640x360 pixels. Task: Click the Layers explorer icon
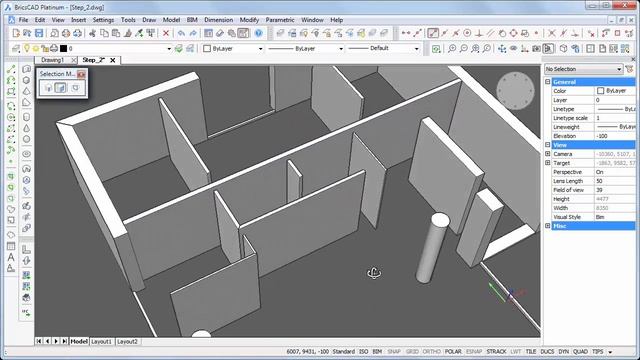click(x=16, y=49)
